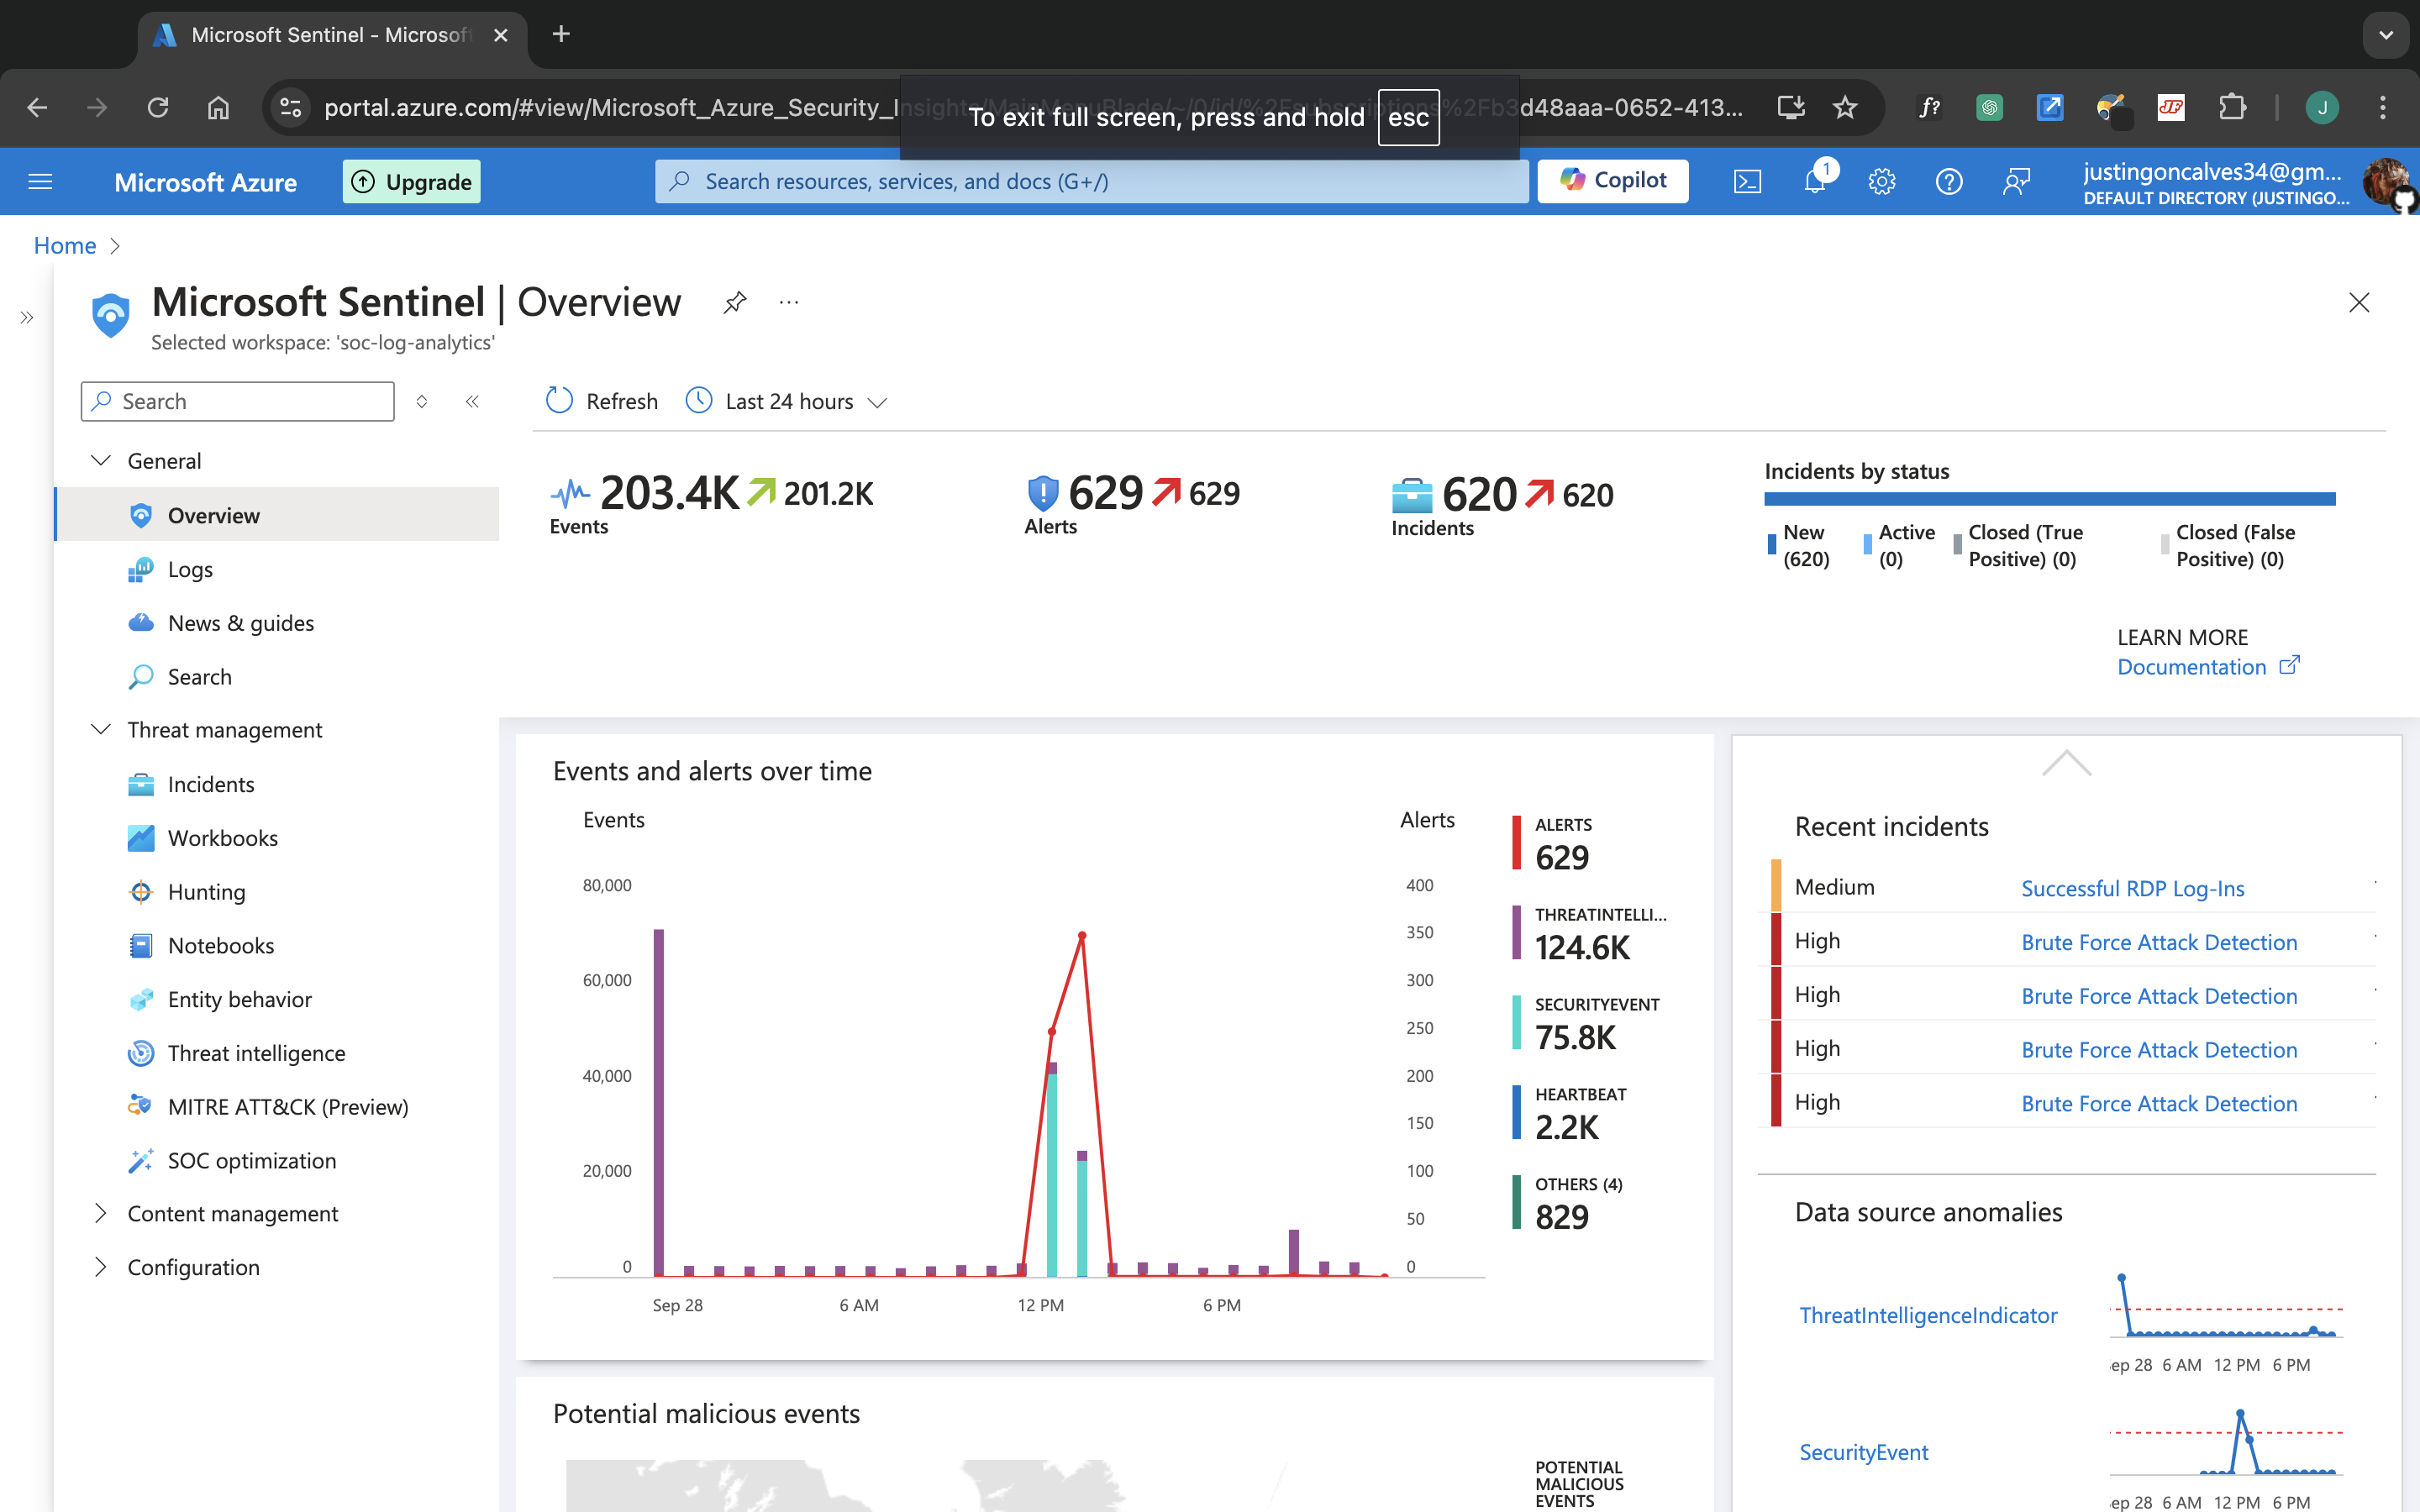
Task: Open the Successful RDP Log-Ins incident
Action: tap(2132, 888)
